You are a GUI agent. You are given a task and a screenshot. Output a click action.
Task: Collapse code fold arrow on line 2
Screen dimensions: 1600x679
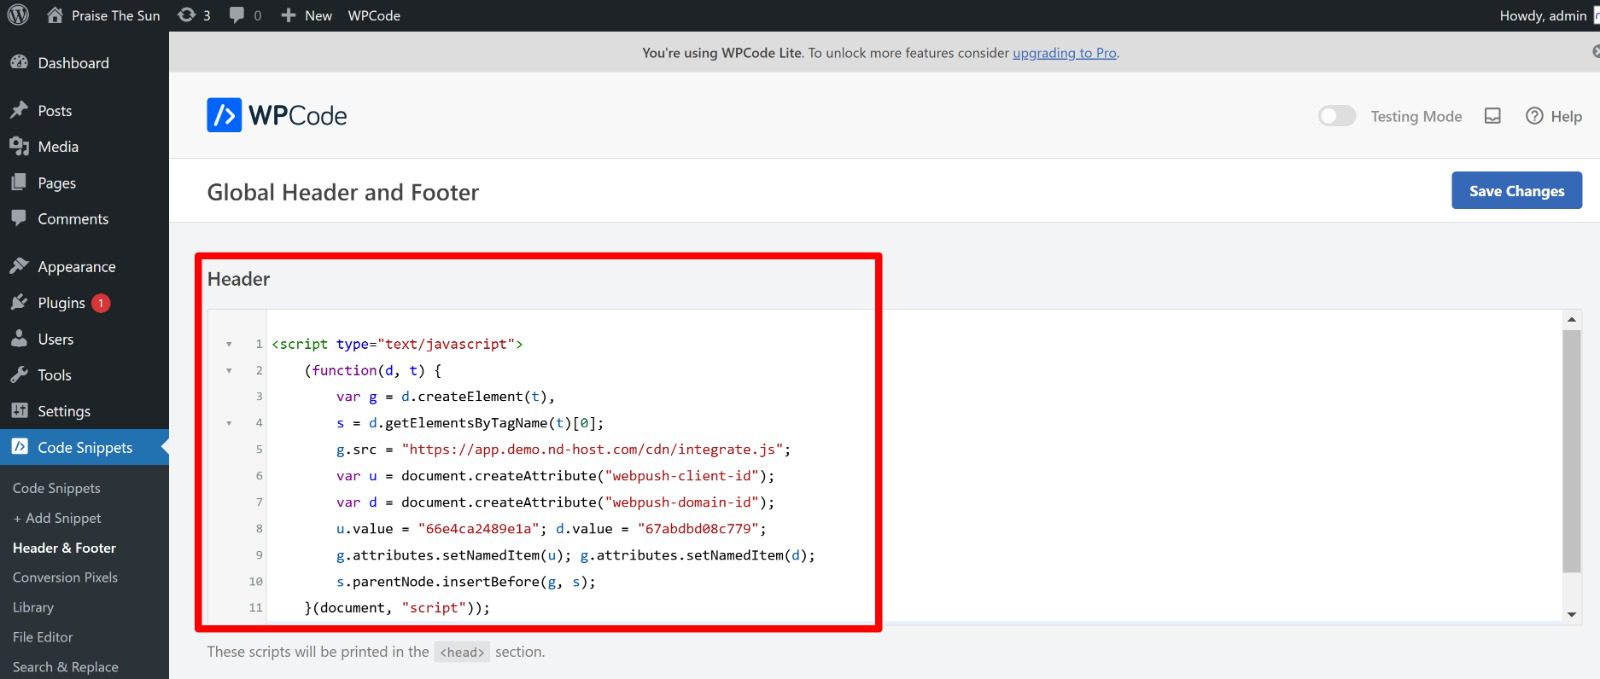[229, 371]
